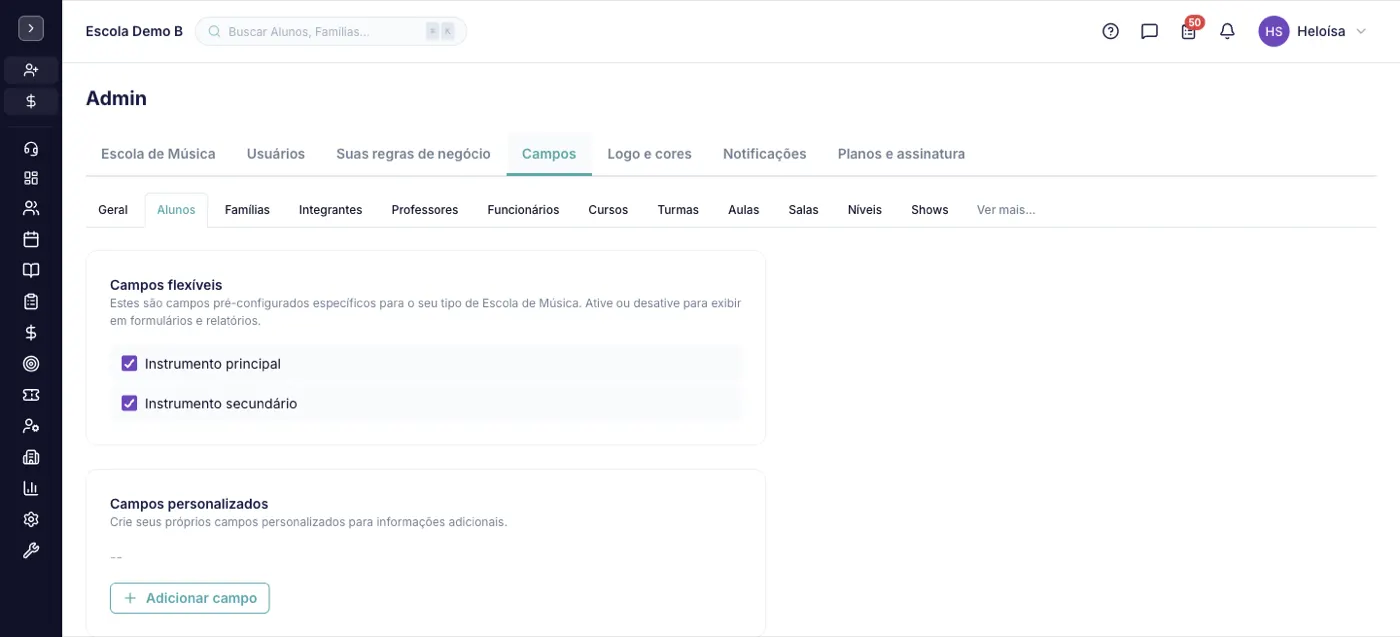This screenshot has width=1400, height=637.
Task: Open the calendar icon in sidebar
Action: 31,239
